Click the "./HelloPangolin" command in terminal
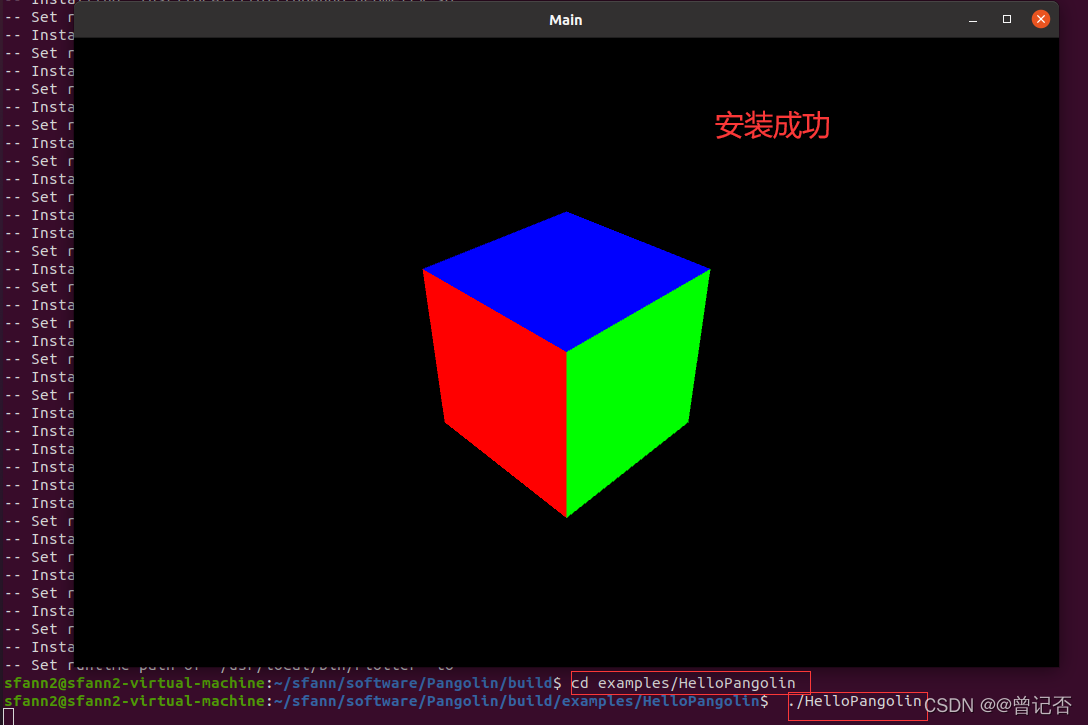1088x725 pixels. (x=856, y=701)
